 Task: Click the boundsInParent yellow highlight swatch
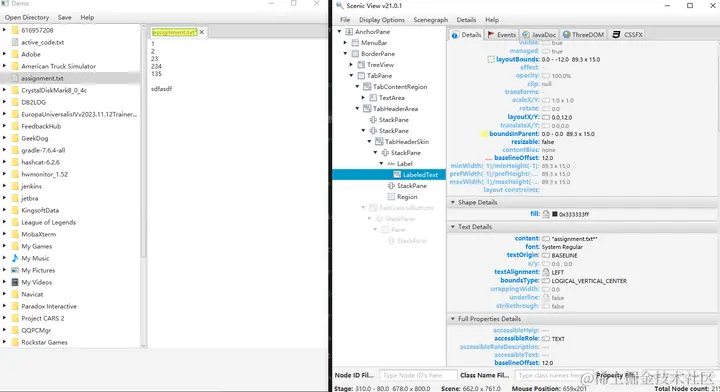tap(484, 134)
